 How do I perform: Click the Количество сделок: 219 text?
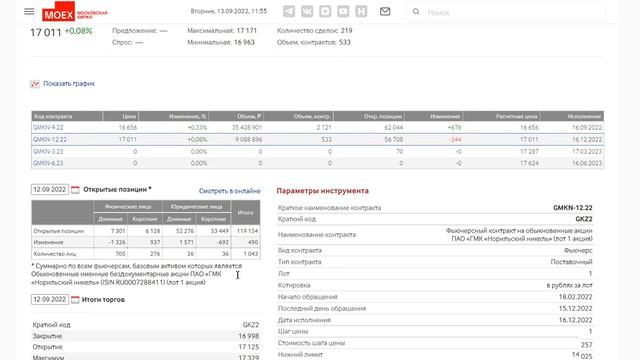pyautogui.click(x=315, y=31)
